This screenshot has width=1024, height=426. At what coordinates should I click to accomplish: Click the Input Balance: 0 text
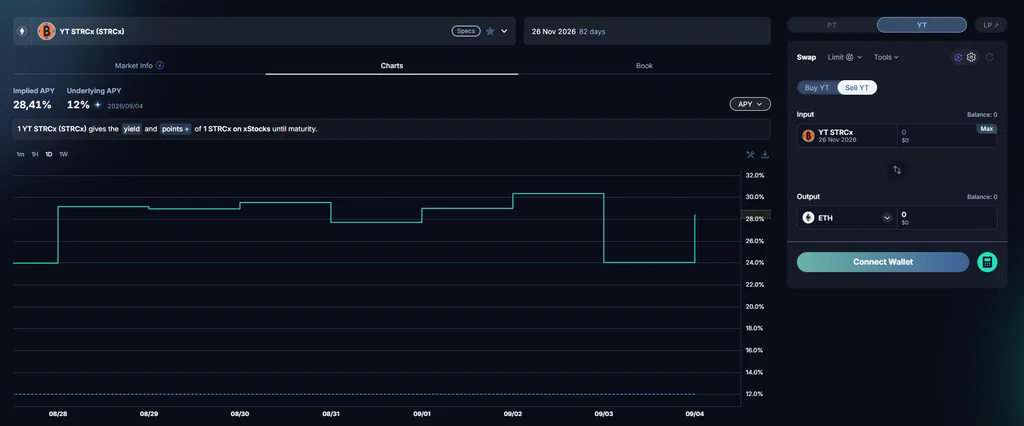(x=982, y=114)
